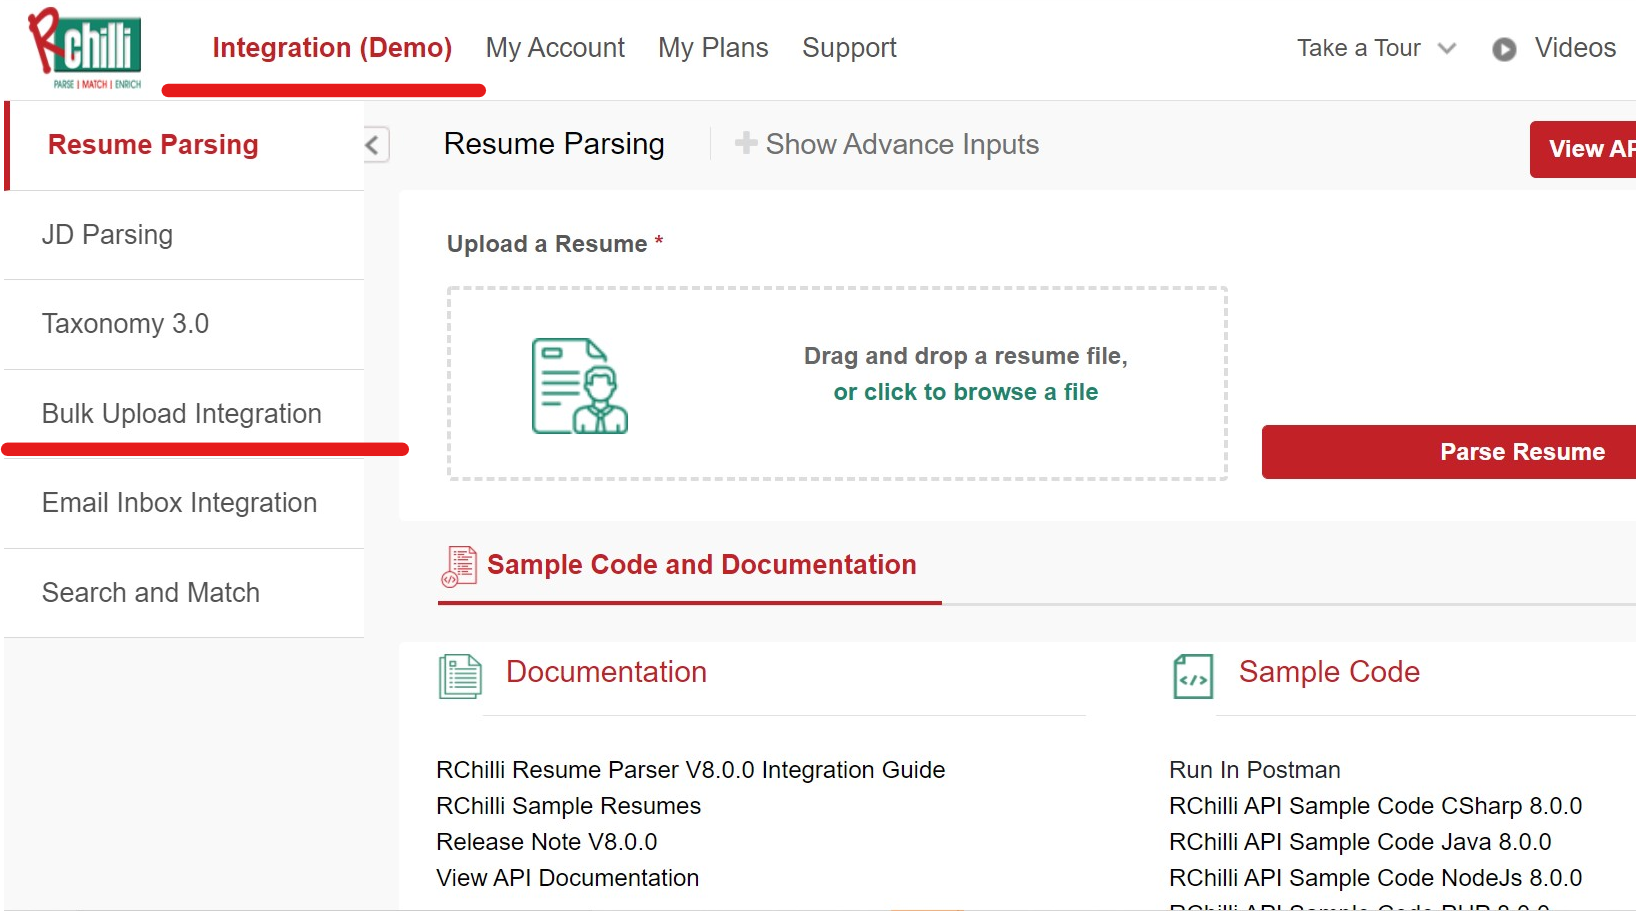Click the View API button

point(1583,149)
